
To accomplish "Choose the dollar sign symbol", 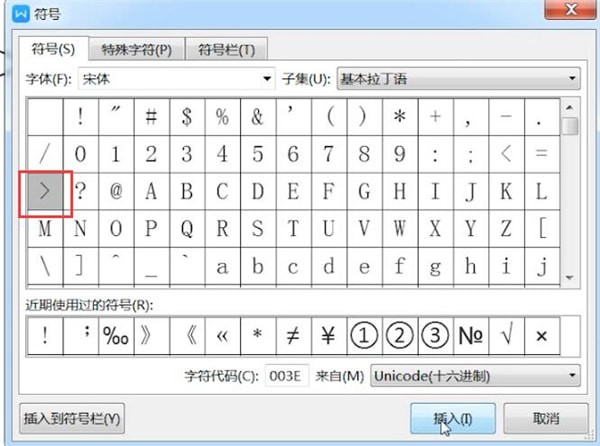I will pos(186,116).
